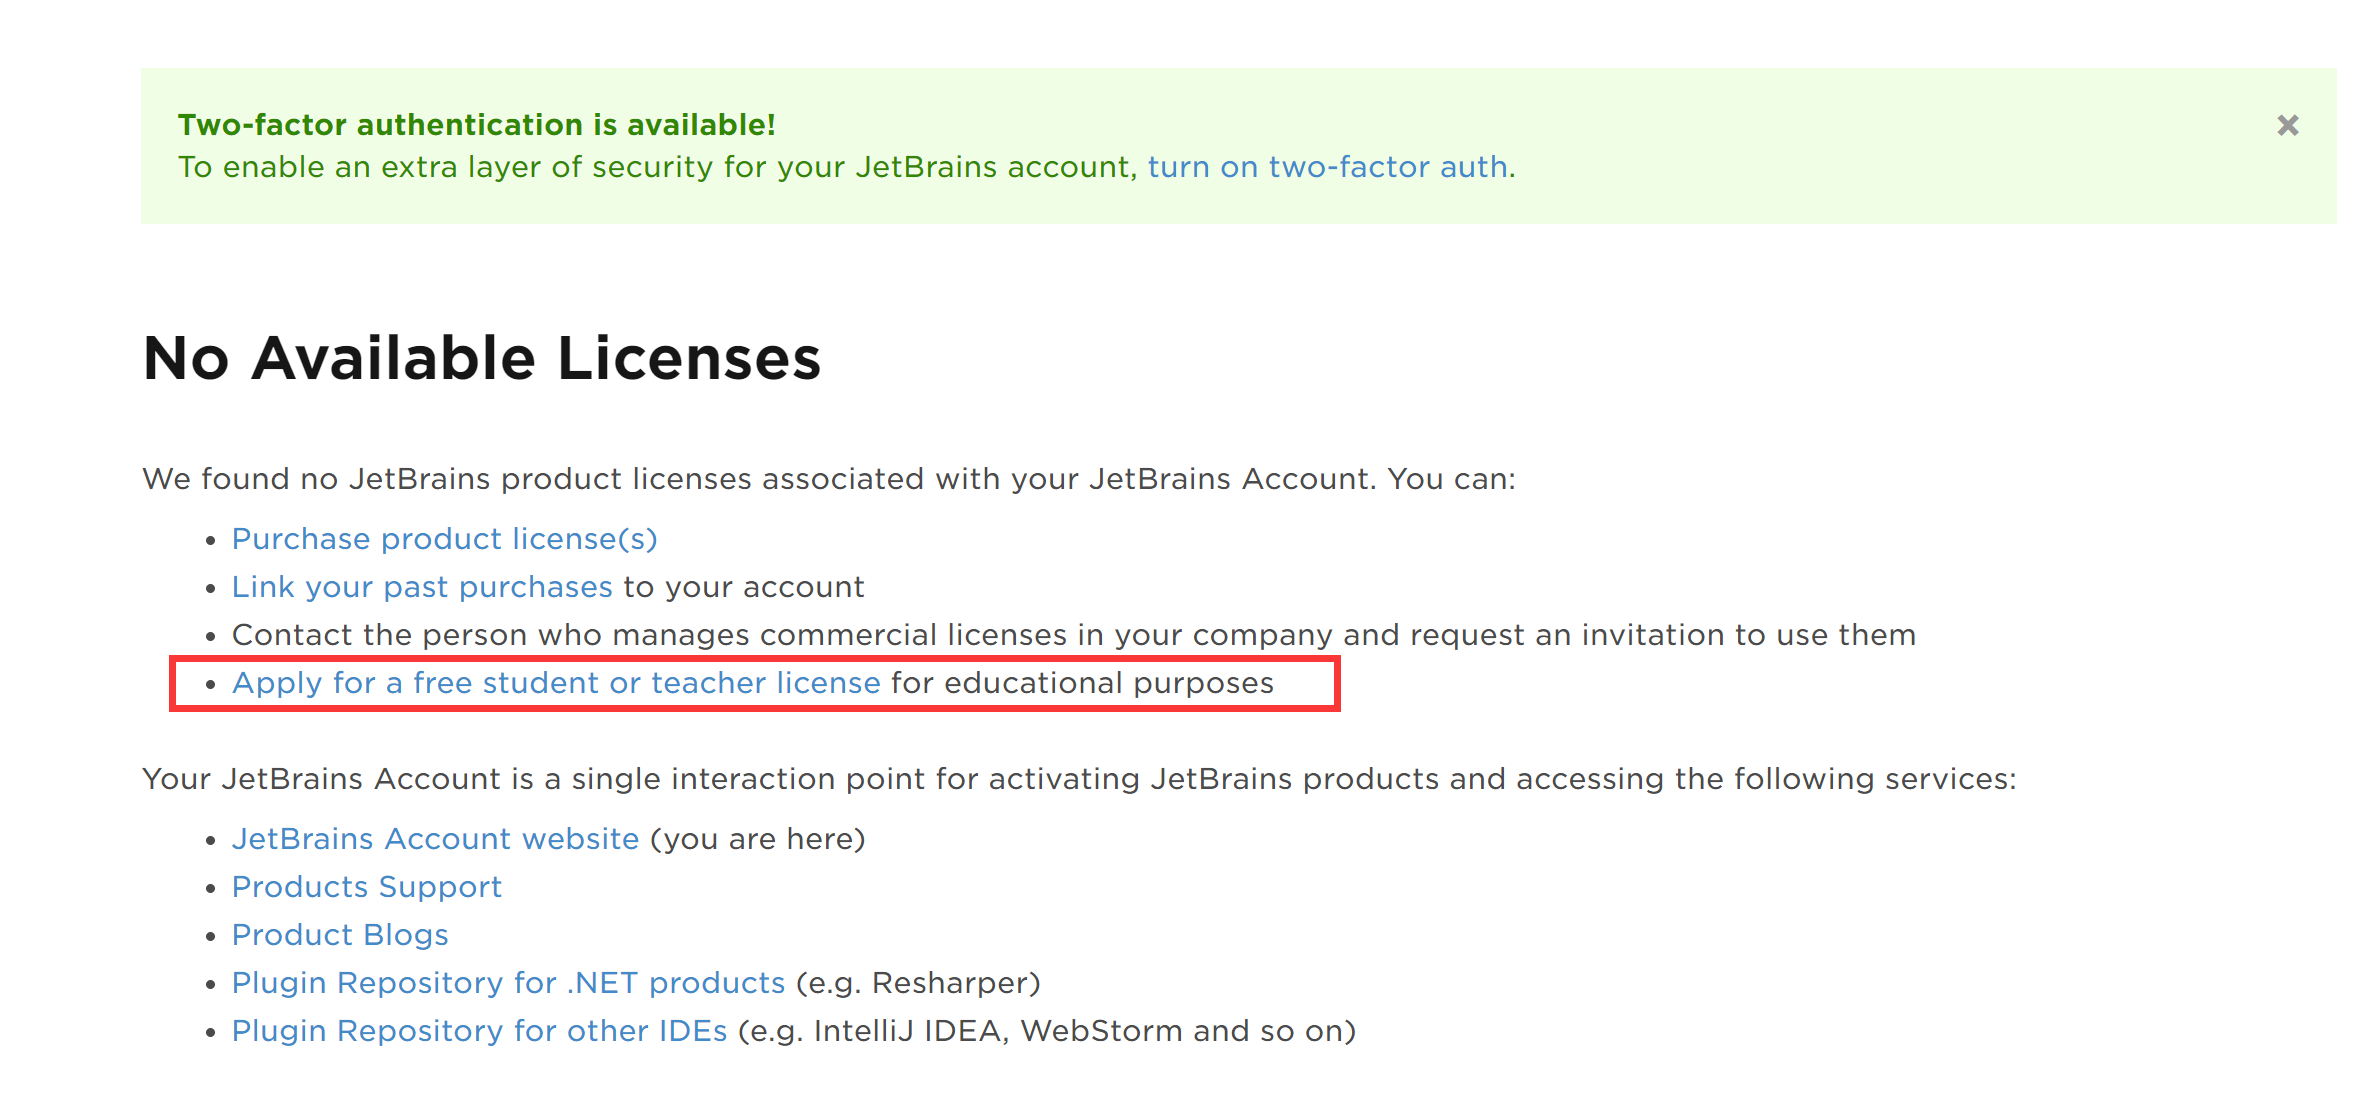Click the Two-factor authentication is available title
The image size is (2365, 1094).
477,125
